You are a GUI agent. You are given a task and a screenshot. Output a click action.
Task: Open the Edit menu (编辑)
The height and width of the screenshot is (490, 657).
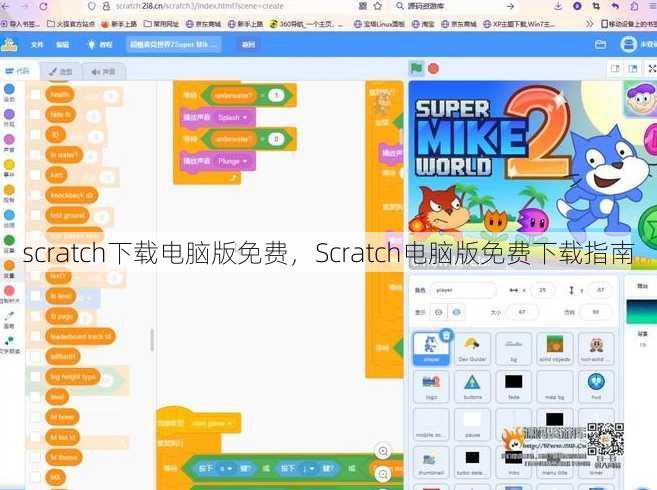pos(62,44)
